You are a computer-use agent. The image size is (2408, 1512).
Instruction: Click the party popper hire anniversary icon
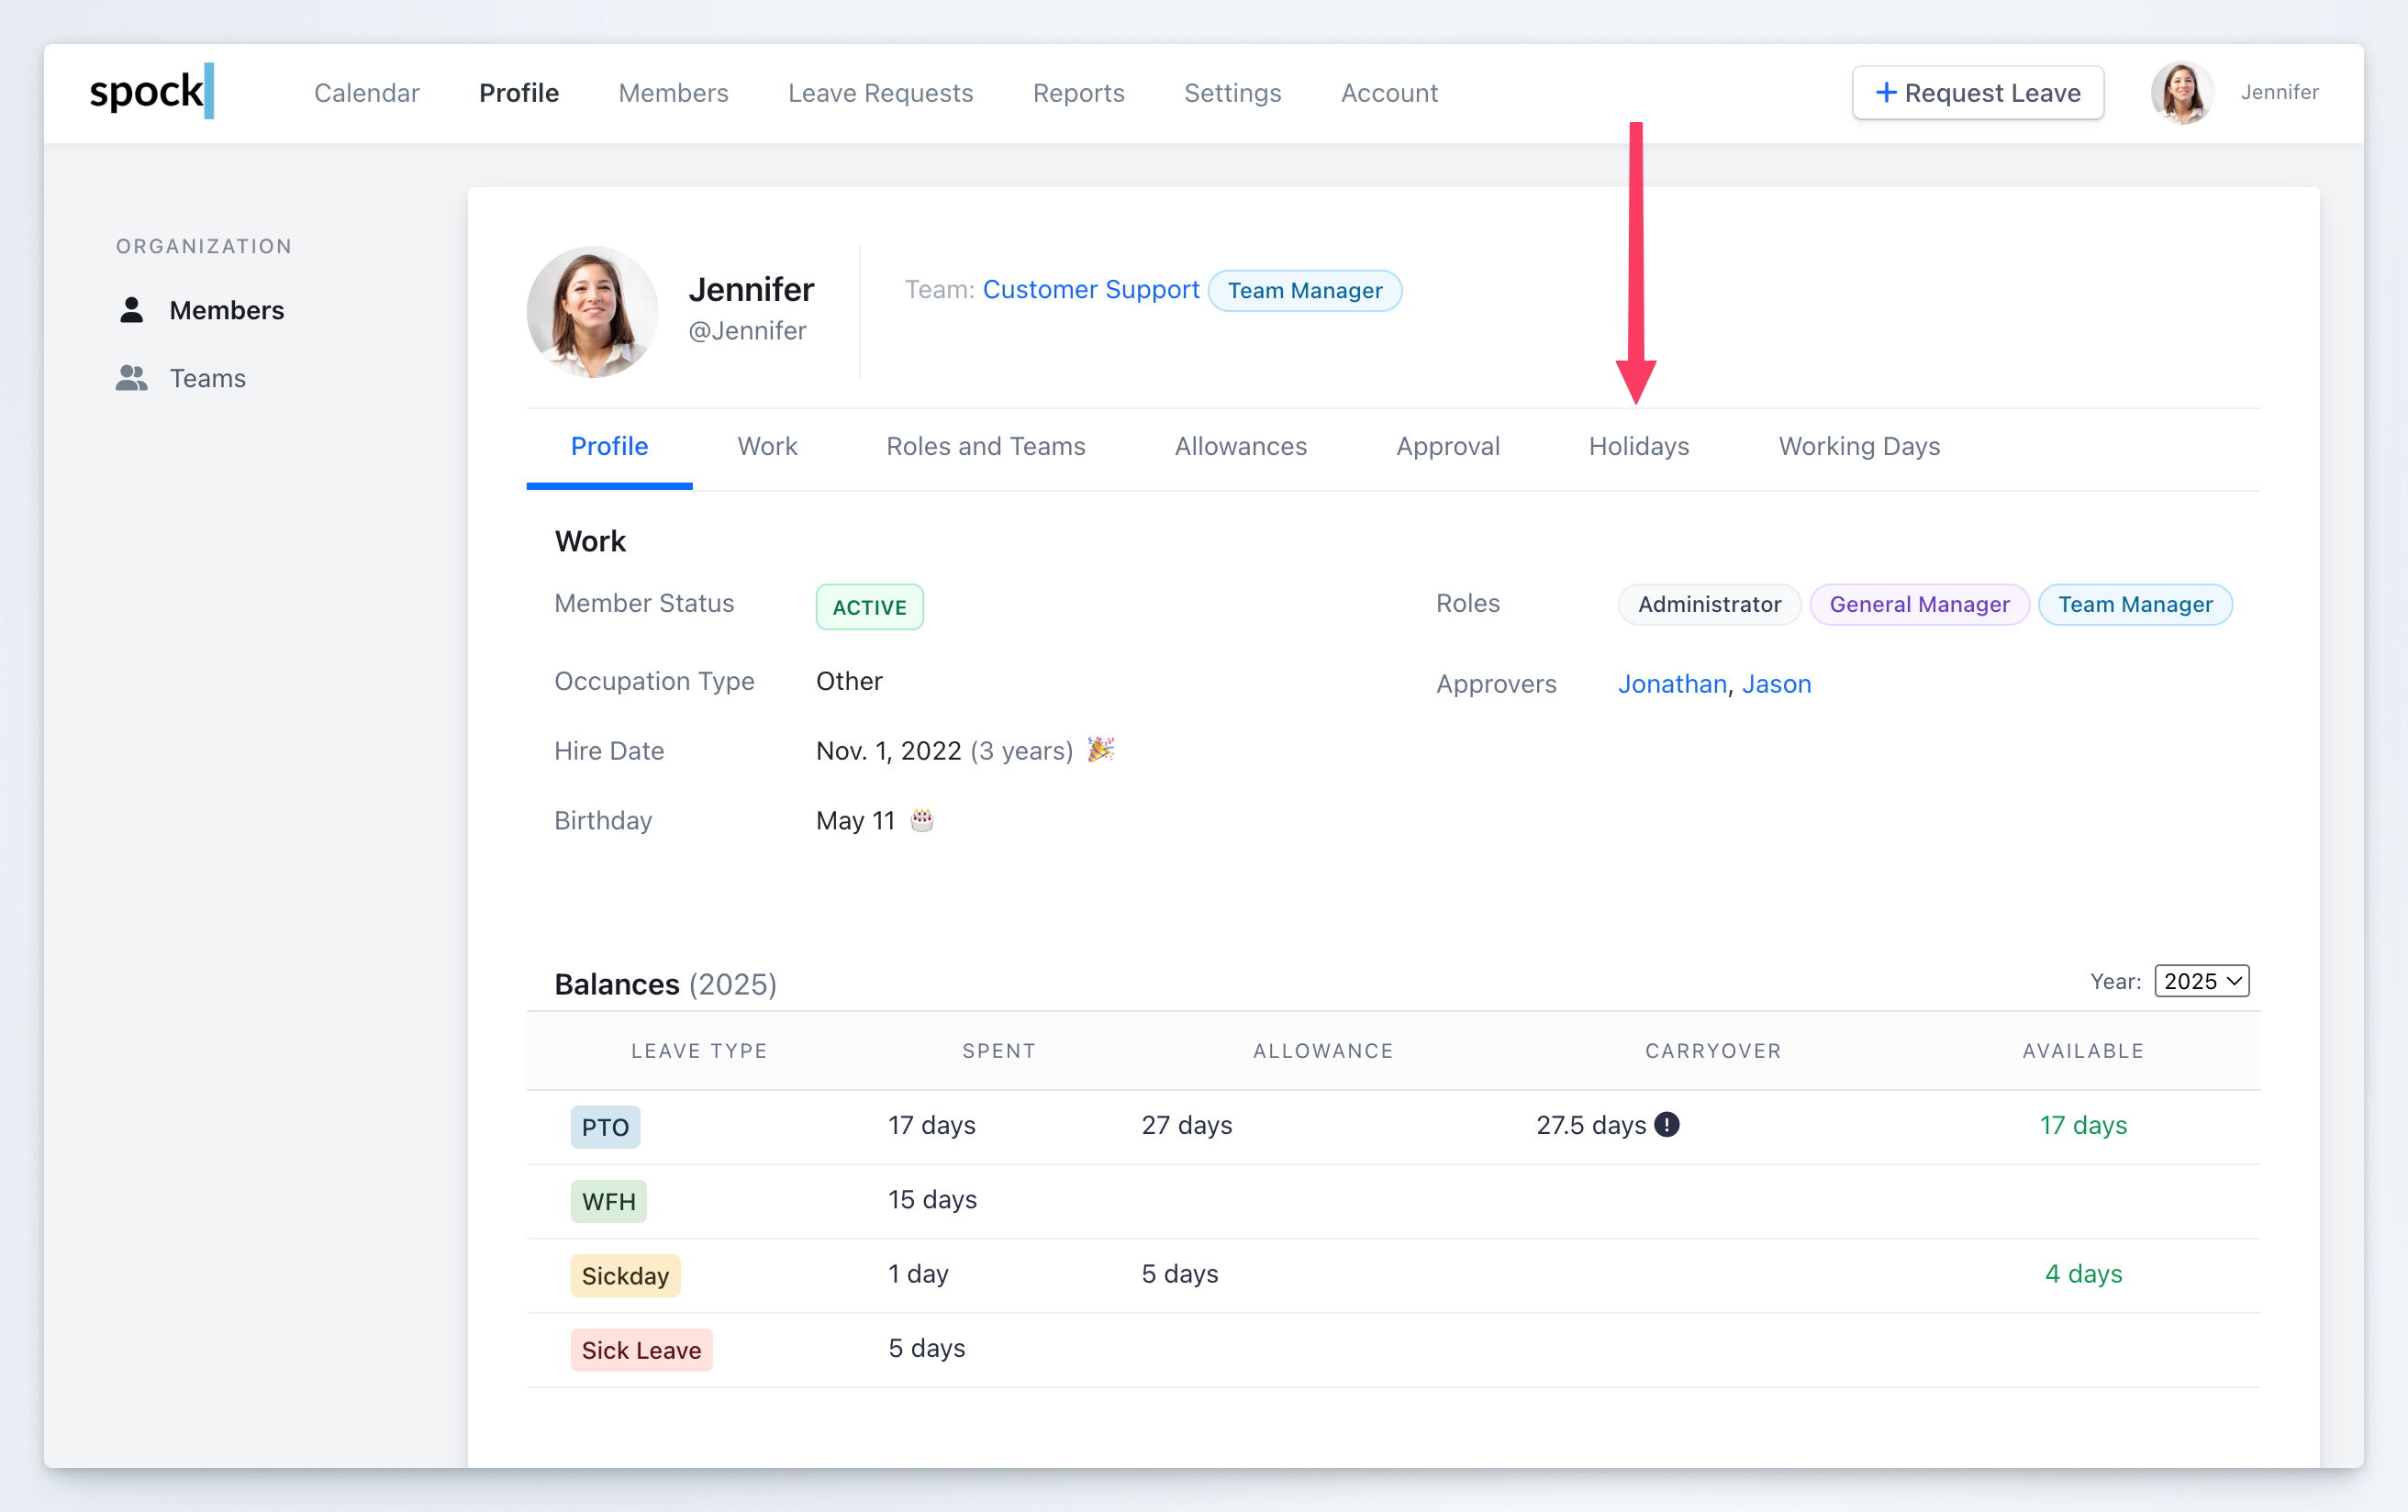click(x=1100, y=750)
